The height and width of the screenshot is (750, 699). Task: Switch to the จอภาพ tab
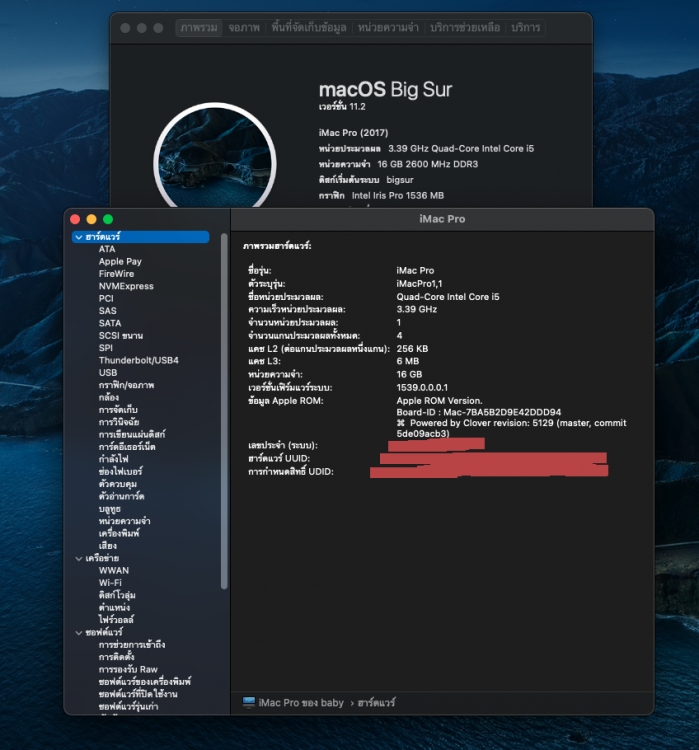pos(244,28)
